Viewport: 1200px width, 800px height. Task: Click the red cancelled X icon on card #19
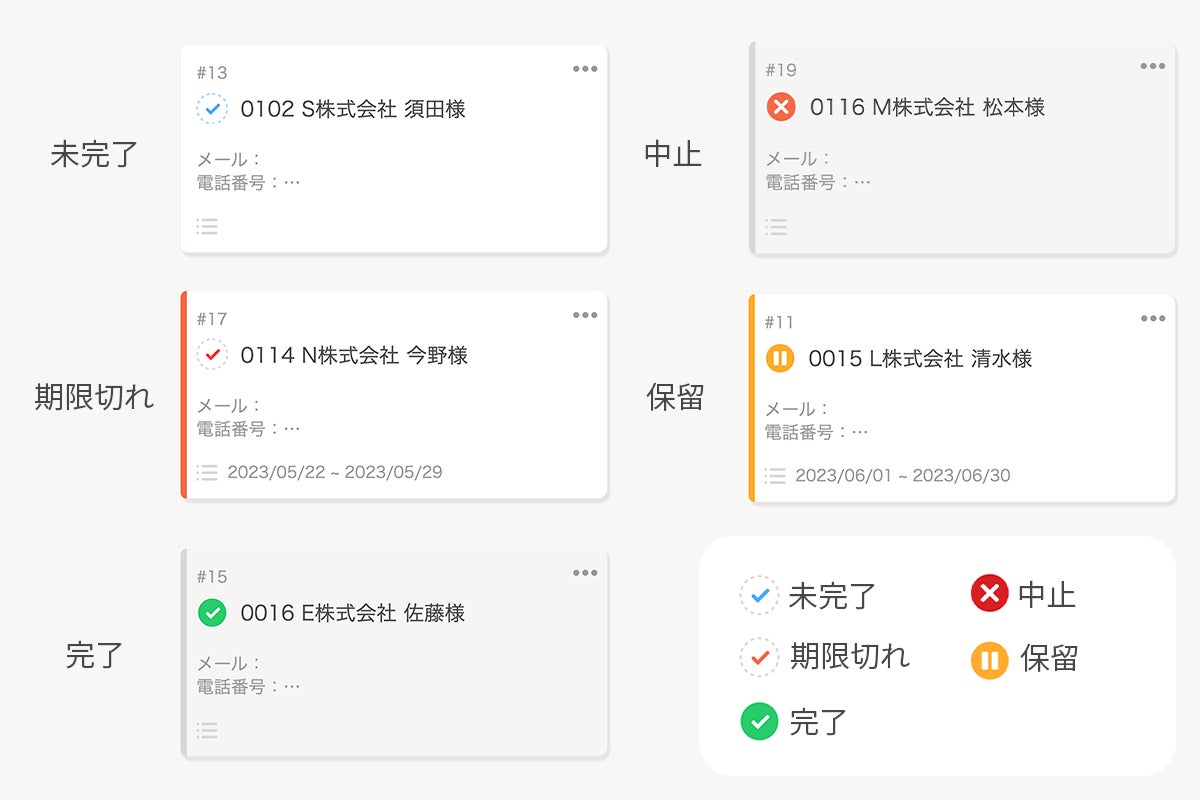point(781,107)
